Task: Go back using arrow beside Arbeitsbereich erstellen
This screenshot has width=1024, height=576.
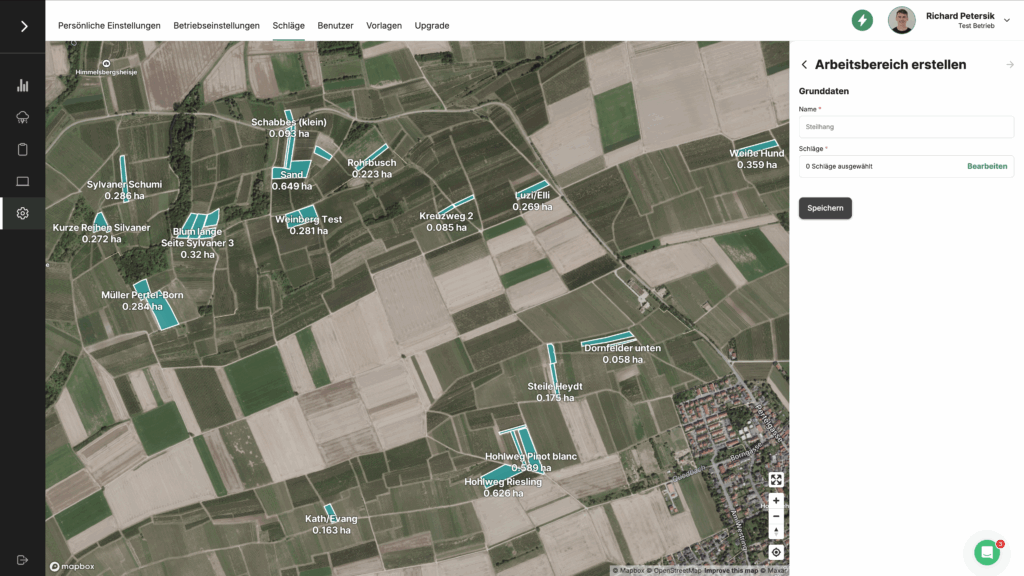Action: (x=804, y=65)
